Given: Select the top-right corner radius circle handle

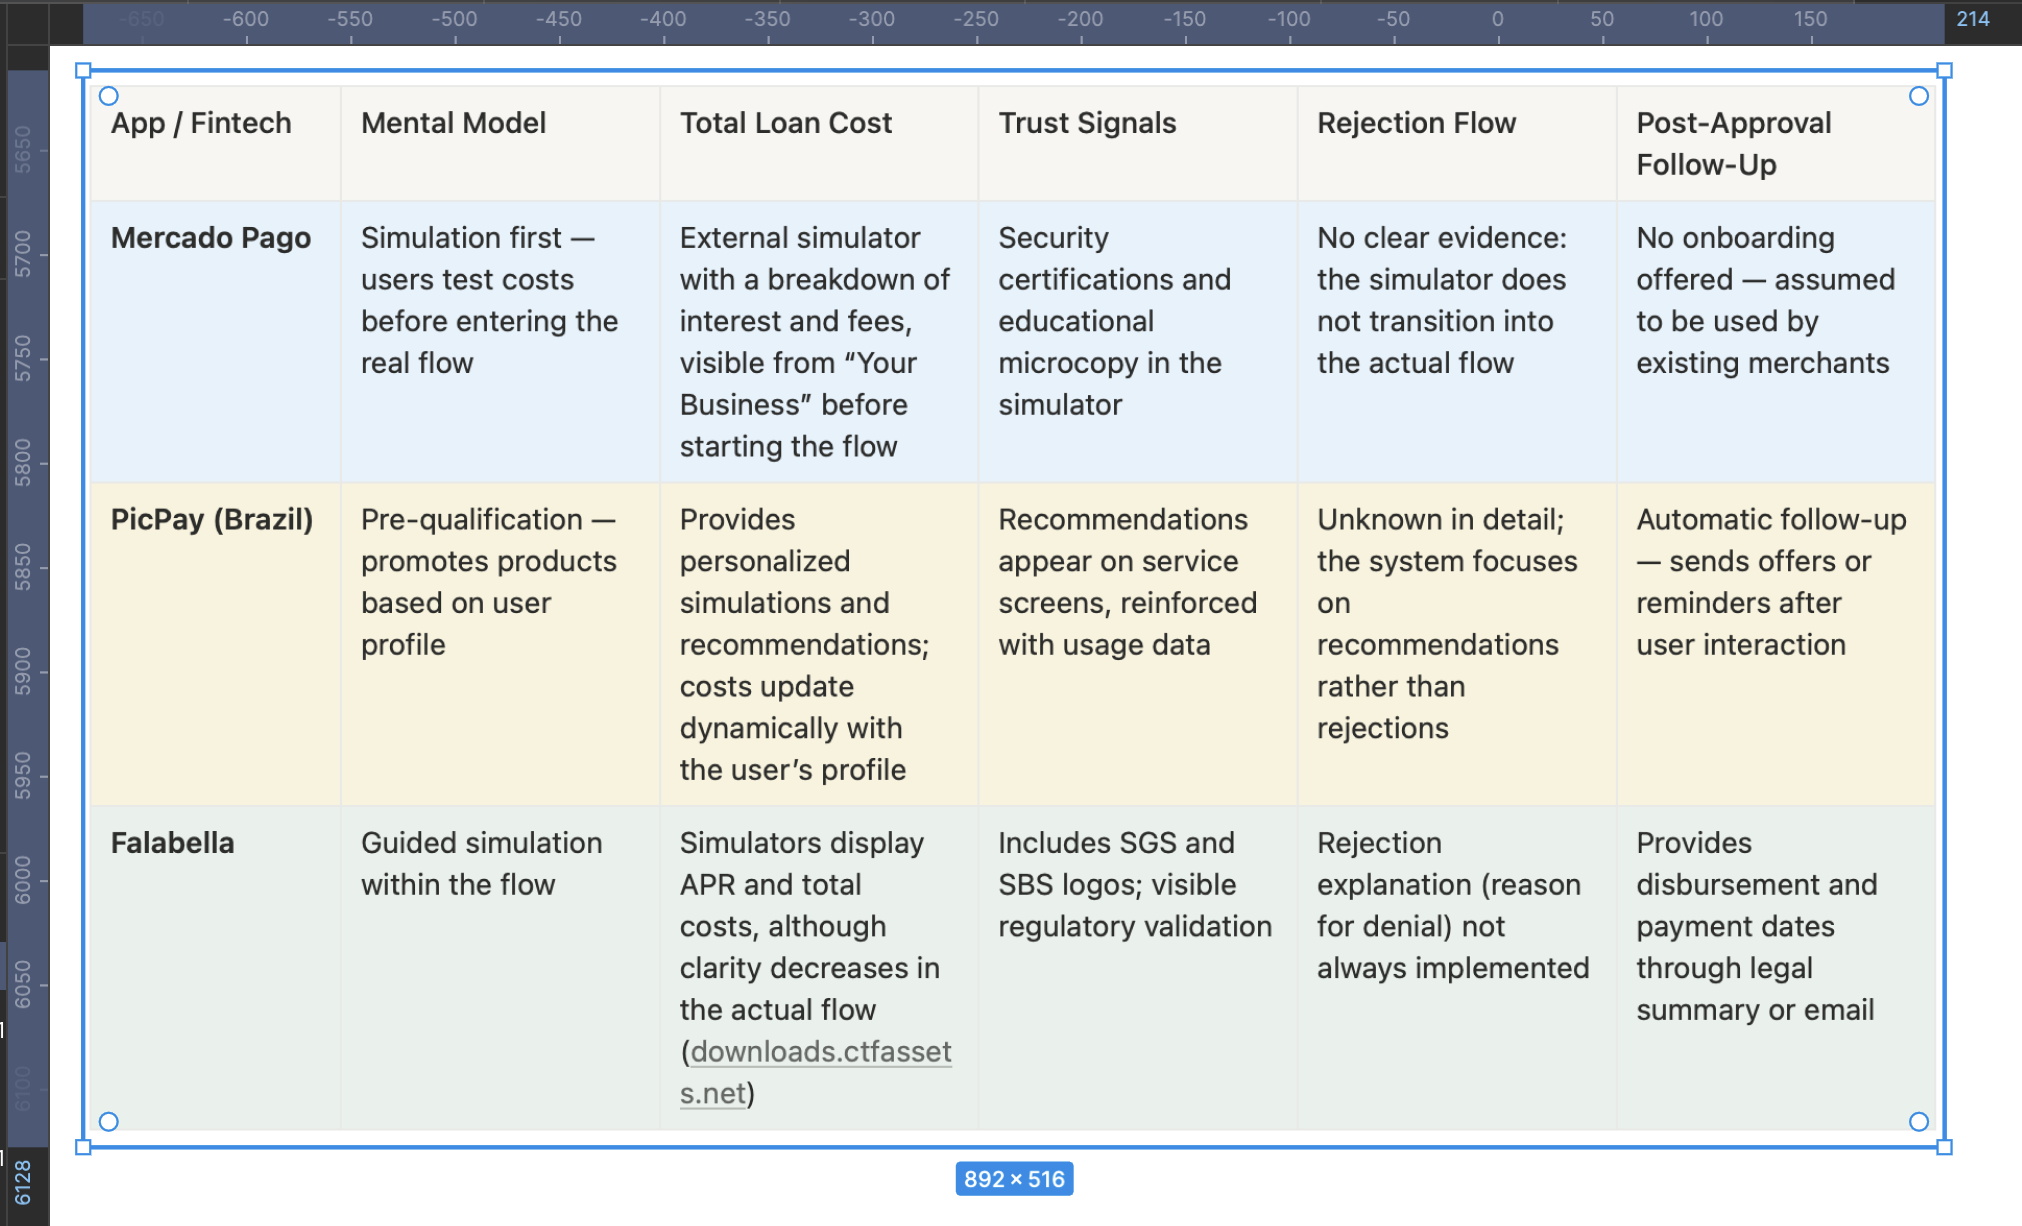Looking at the screenshot, I should [1918, 96].
